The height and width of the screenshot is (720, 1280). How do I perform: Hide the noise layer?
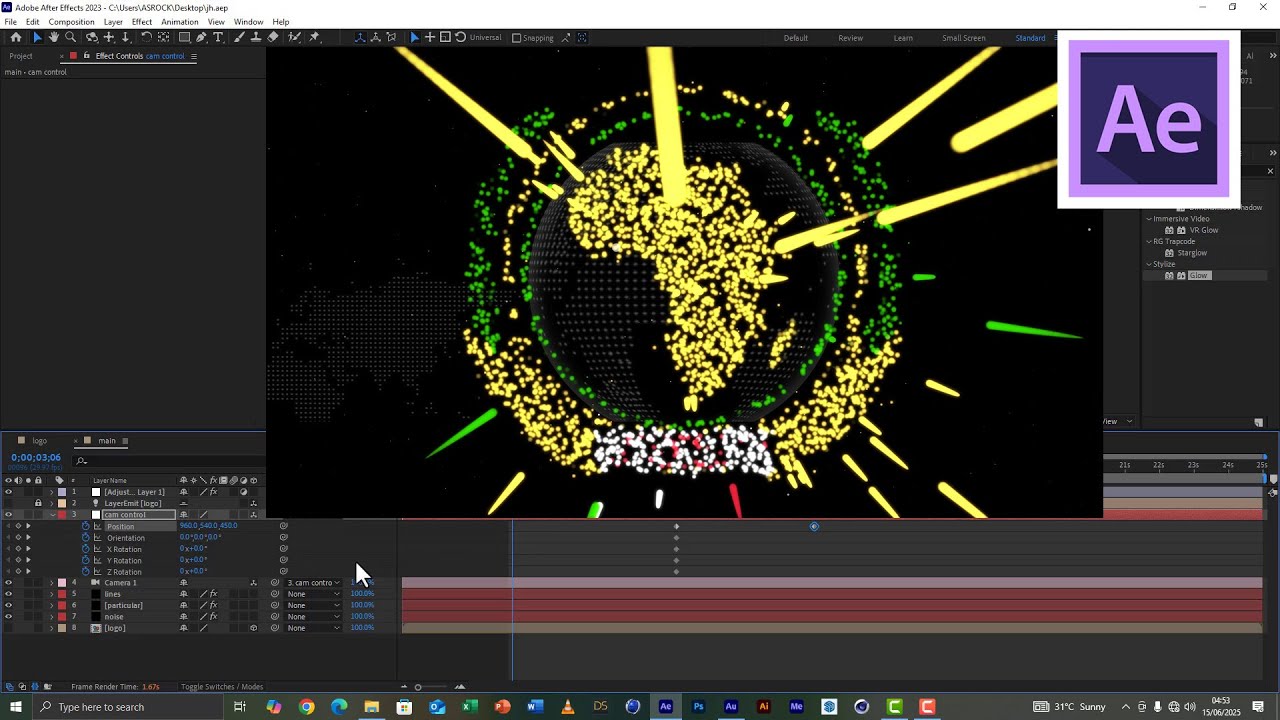click(9, 616)
